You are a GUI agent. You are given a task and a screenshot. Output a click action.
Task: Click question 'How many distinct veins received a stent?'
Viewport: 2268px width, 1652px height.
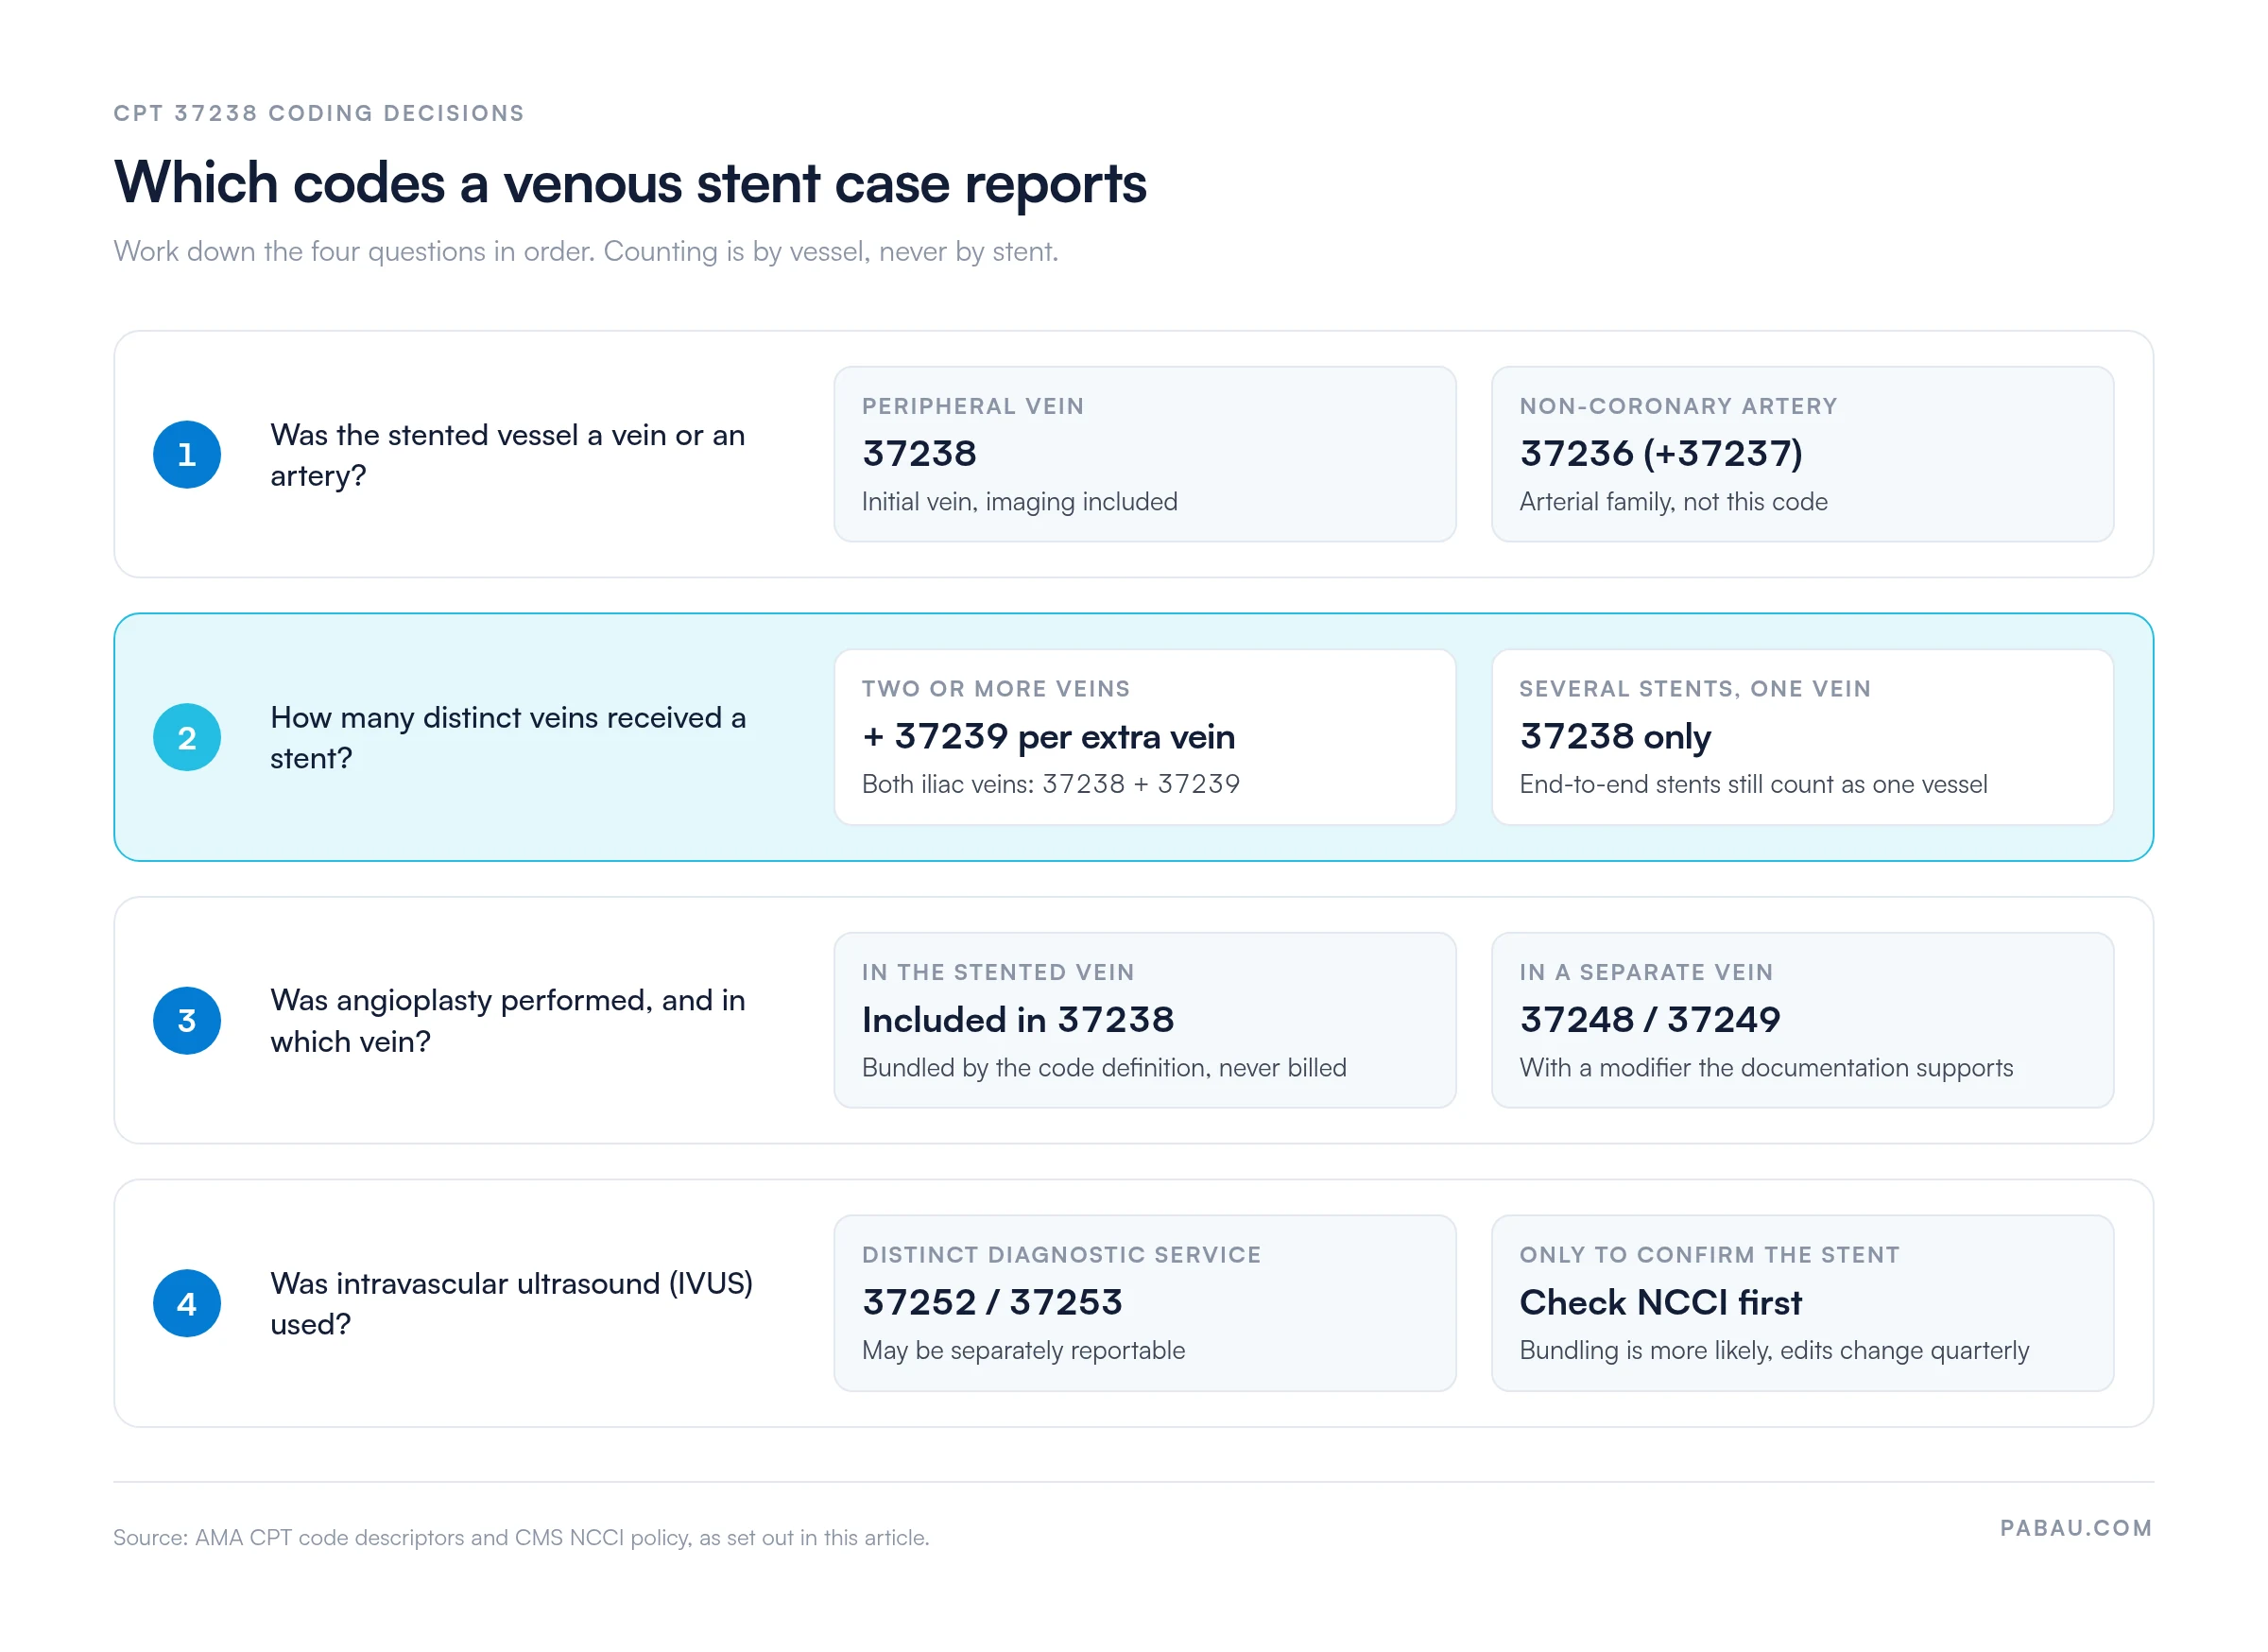pyautogui.click(x=508, y=738)
